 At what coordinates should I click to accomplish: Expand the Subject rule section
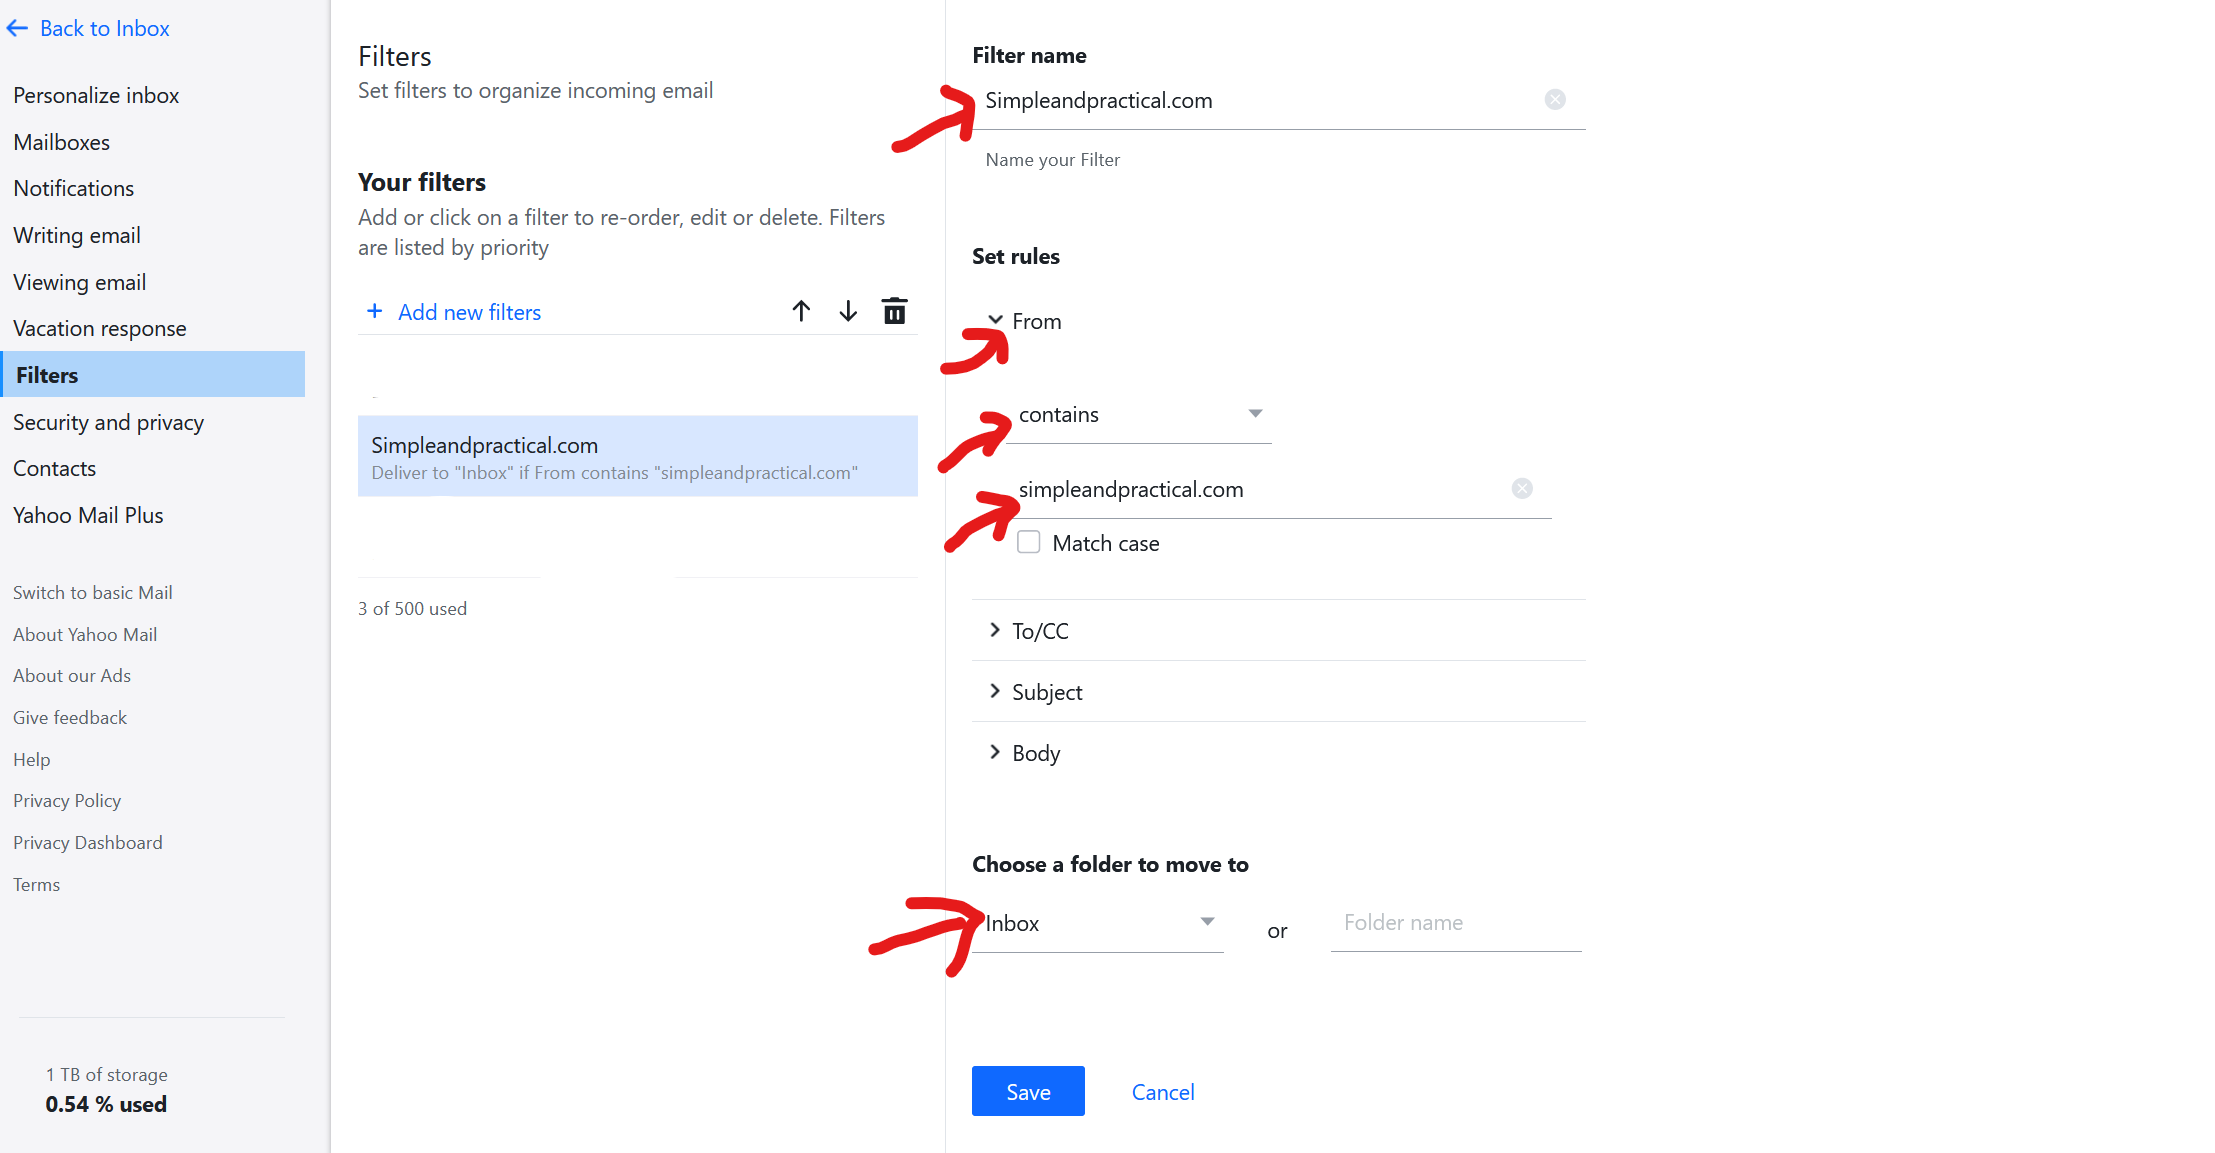[996, 691]
